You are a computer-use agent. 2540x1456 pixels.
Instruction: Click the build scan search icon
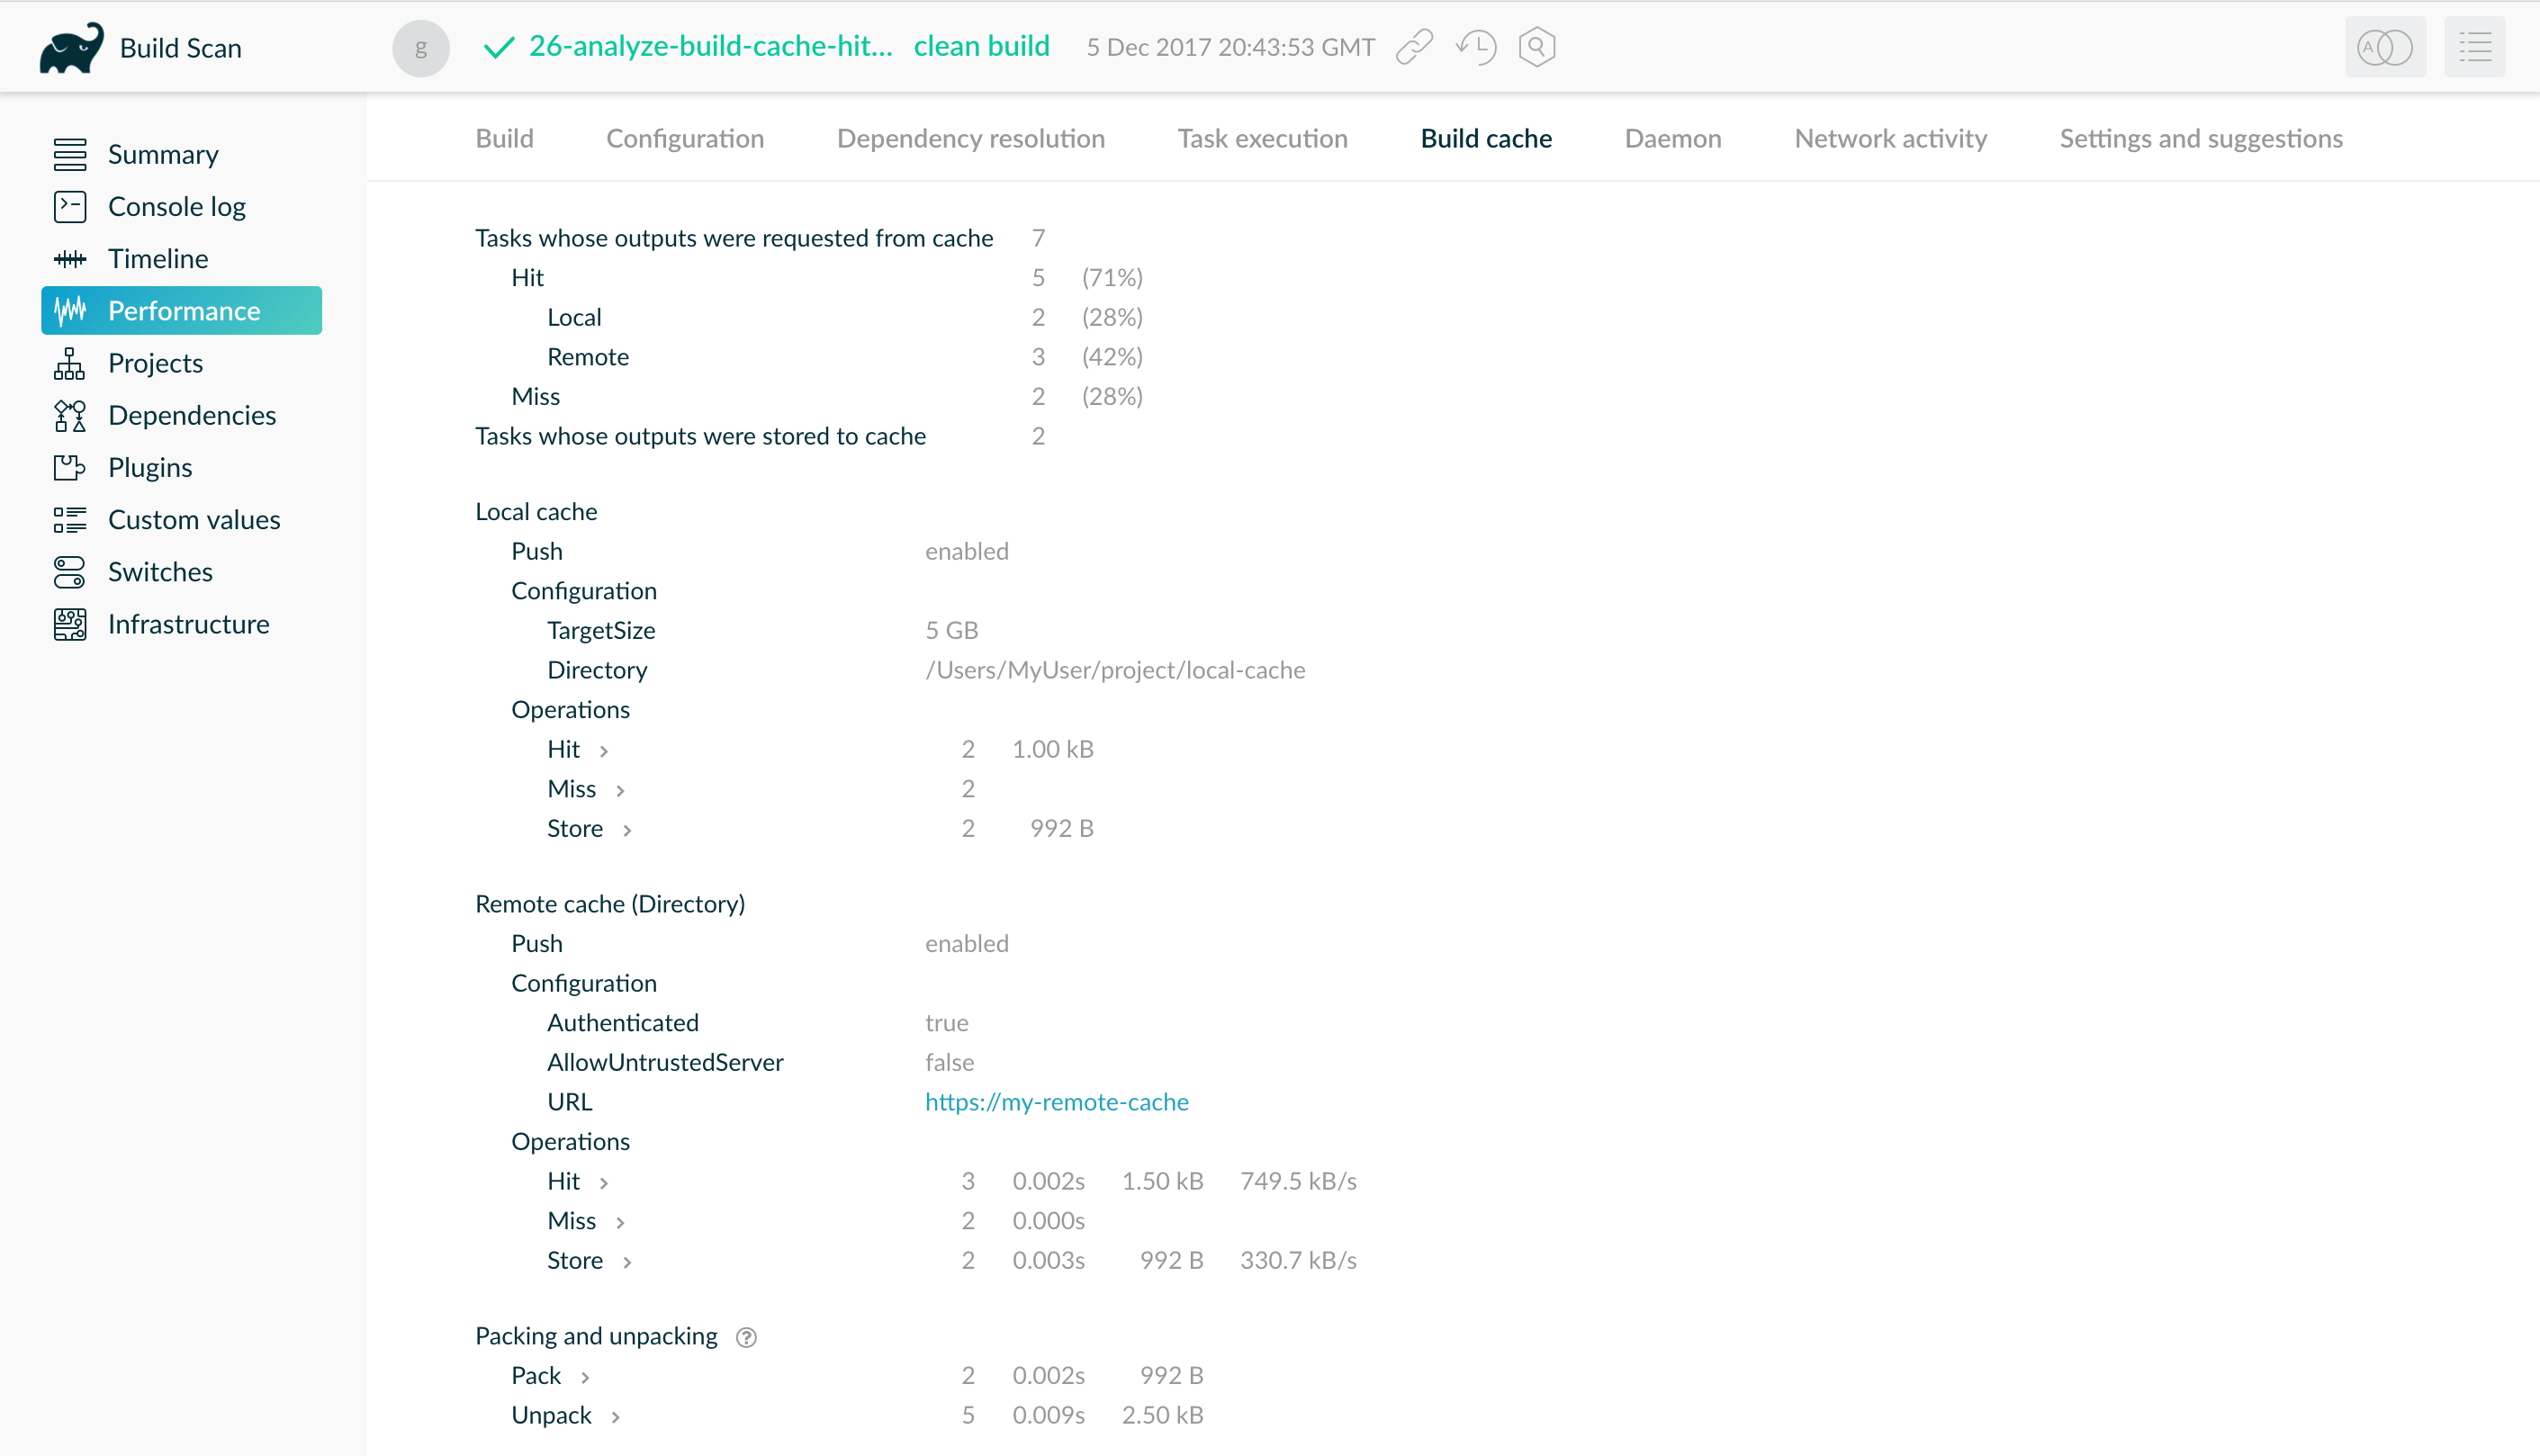click(1536, 46)
